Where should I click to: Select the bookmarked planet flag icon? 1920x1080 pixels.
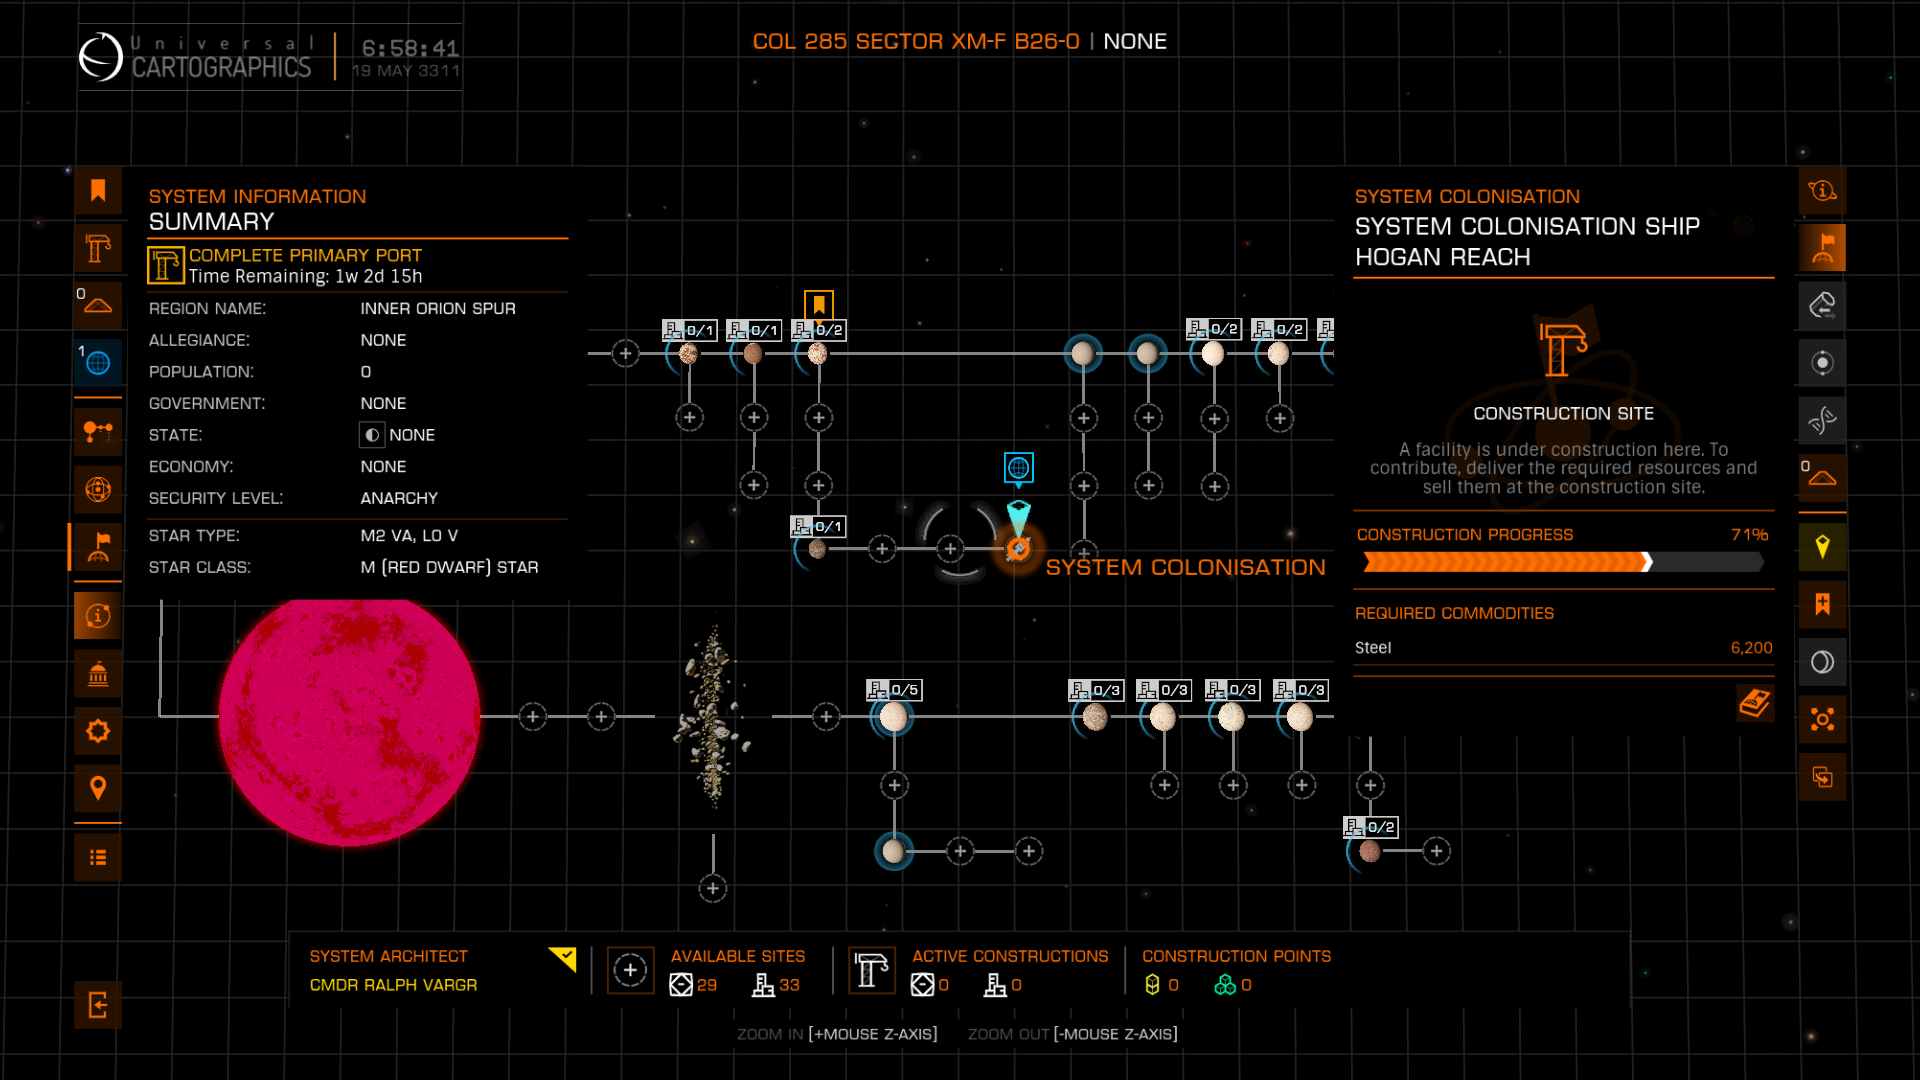tap(819, 304)
